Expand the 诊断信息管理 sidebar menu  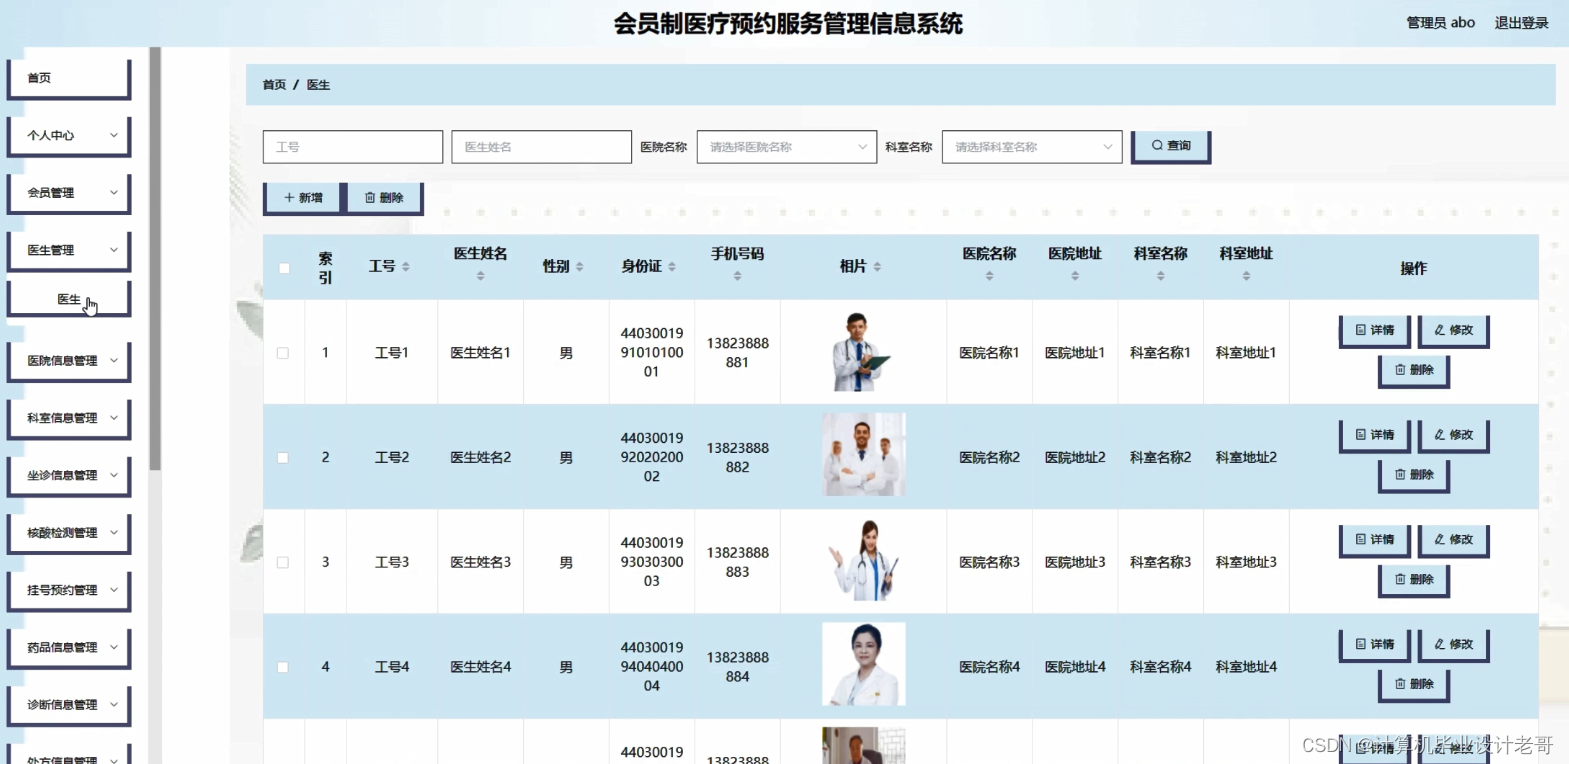pos(69,705)
